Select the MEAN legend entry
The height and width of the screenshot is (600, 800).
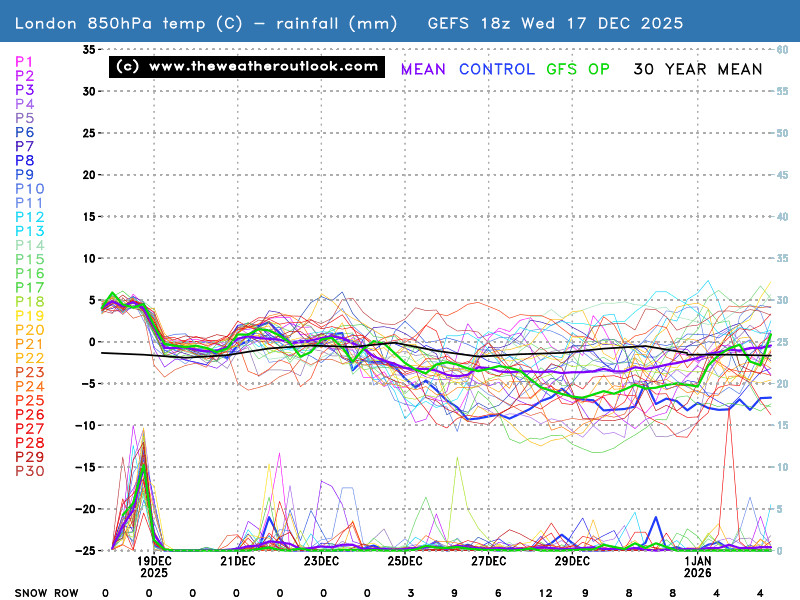pyautogui.click(x=422, y=69)
